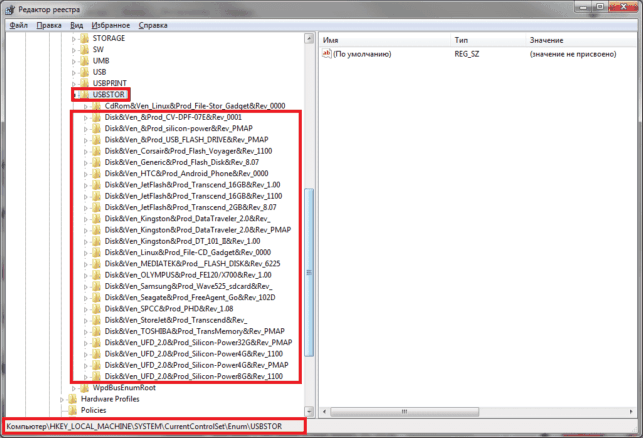Image resolution: width=643 pixels, height=438 pixels.
Task: Select UFD_2.0 Silicon-Power8G&Rev_1100 key
Action: coord(194,376)
